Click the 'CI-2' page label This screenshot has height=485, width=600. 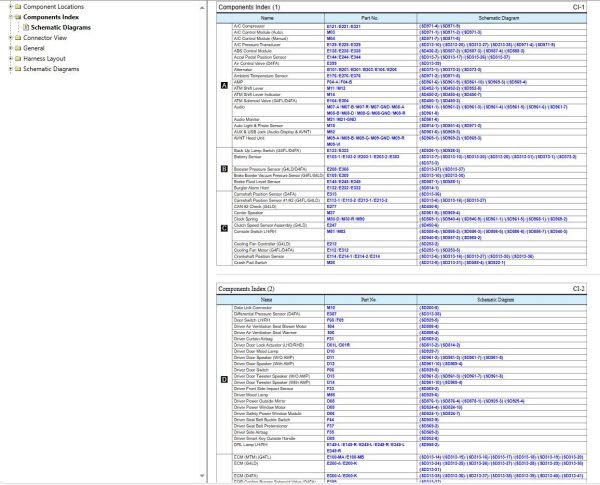[x=578, y=289]
